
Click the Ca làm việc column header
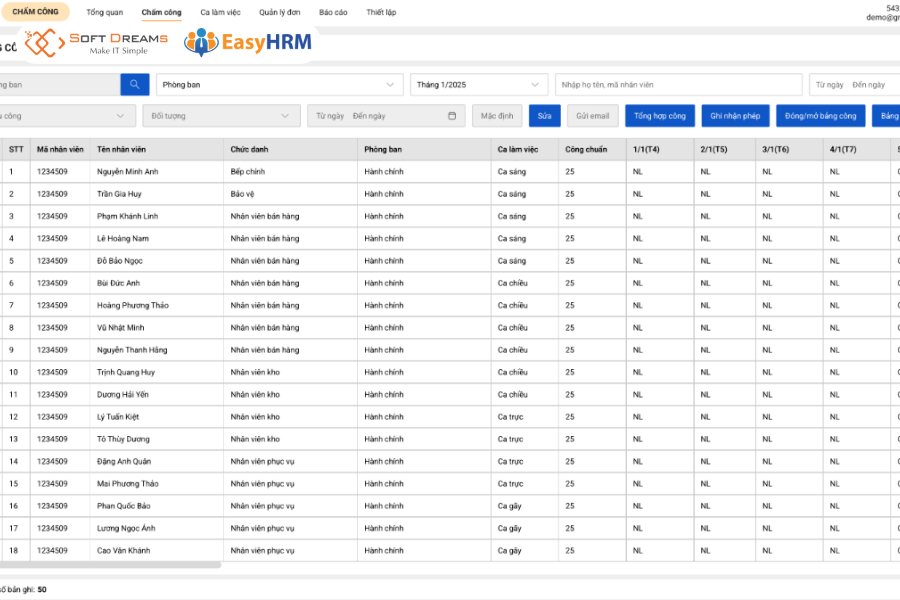click(525, 149)
